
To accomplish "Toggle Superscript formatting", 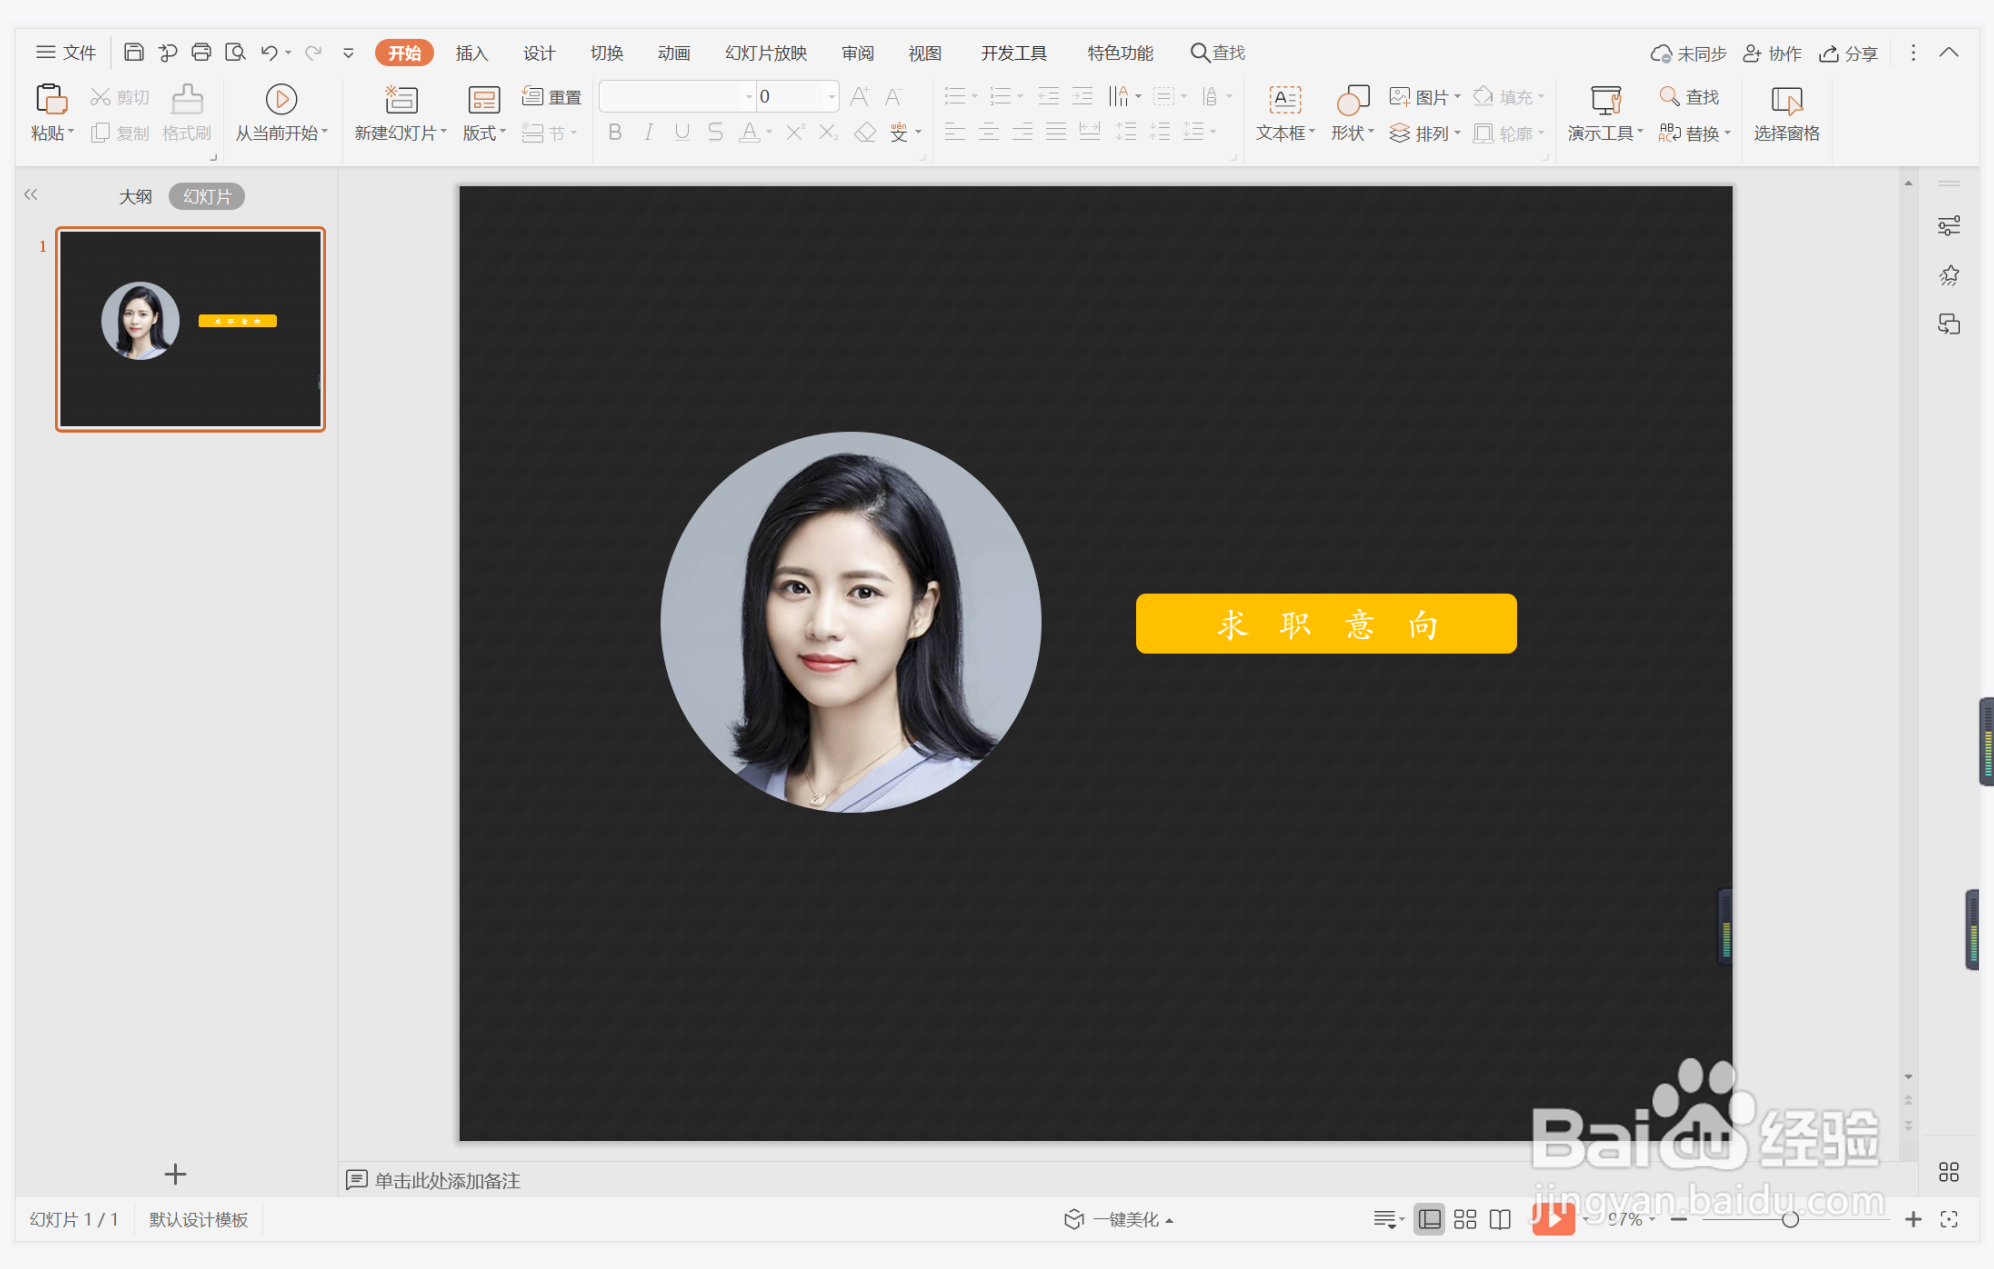I will click(x=795, y=132).
